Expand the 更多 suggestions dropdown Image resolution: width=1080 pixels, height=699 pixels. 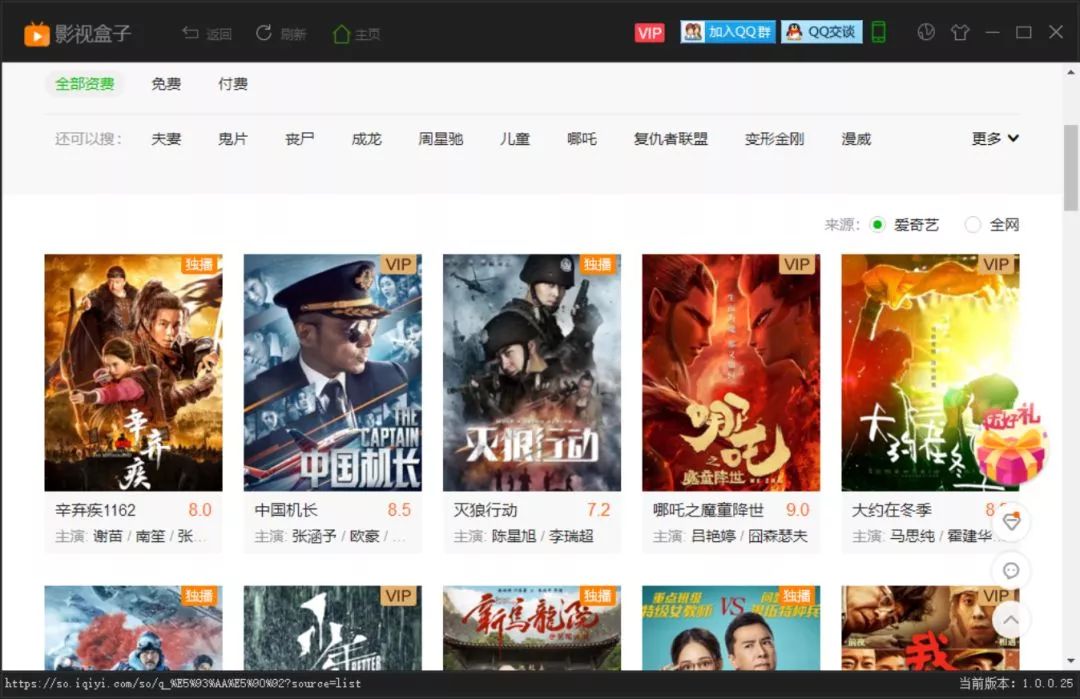coord(995,138)
